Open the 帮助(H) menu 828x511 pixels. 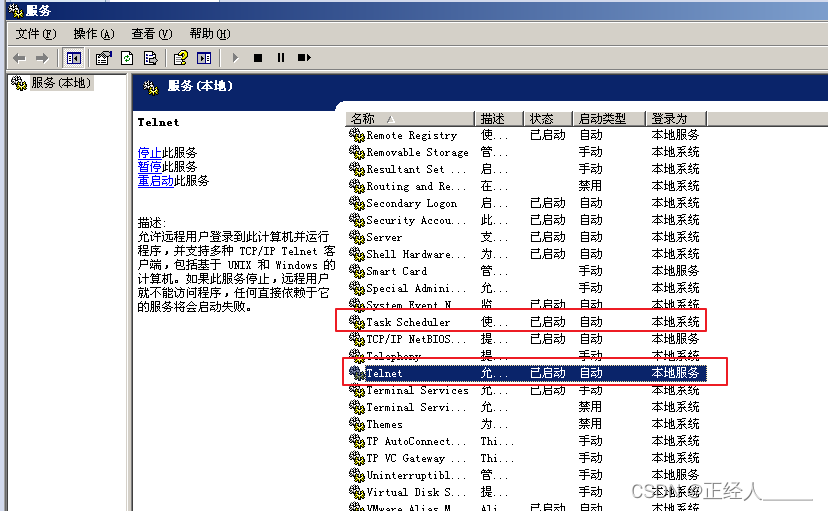tap(210, 34)
